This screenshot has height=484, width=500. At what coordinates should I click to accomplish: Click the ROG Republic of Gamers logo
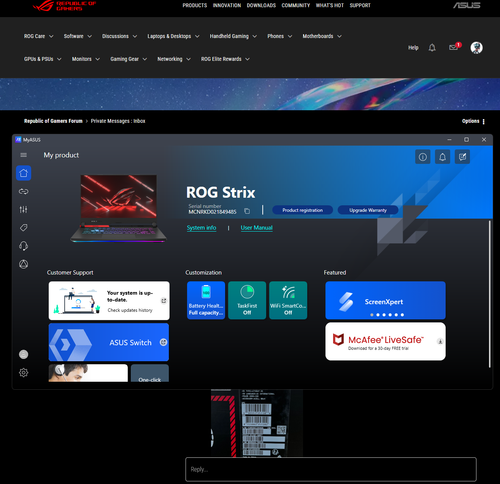click(64, 5)
